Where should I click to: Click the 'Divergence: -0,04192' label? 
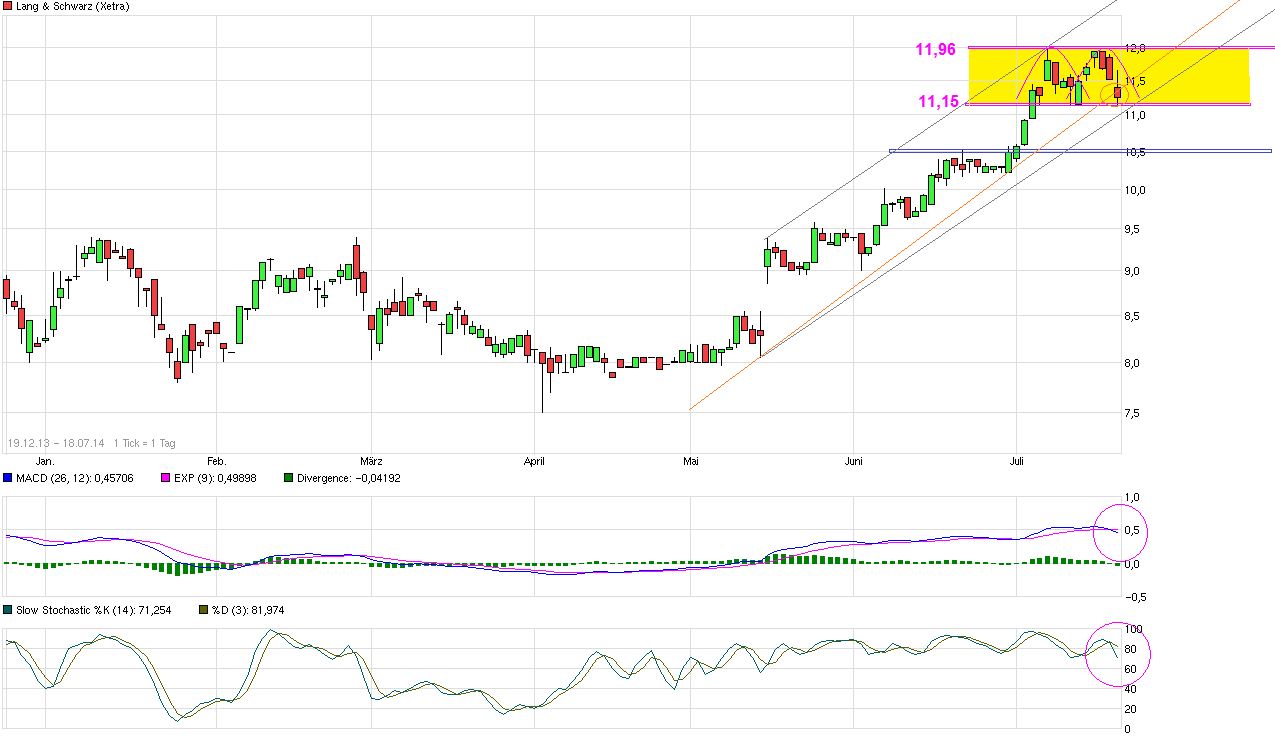click(x=349, y=478)
